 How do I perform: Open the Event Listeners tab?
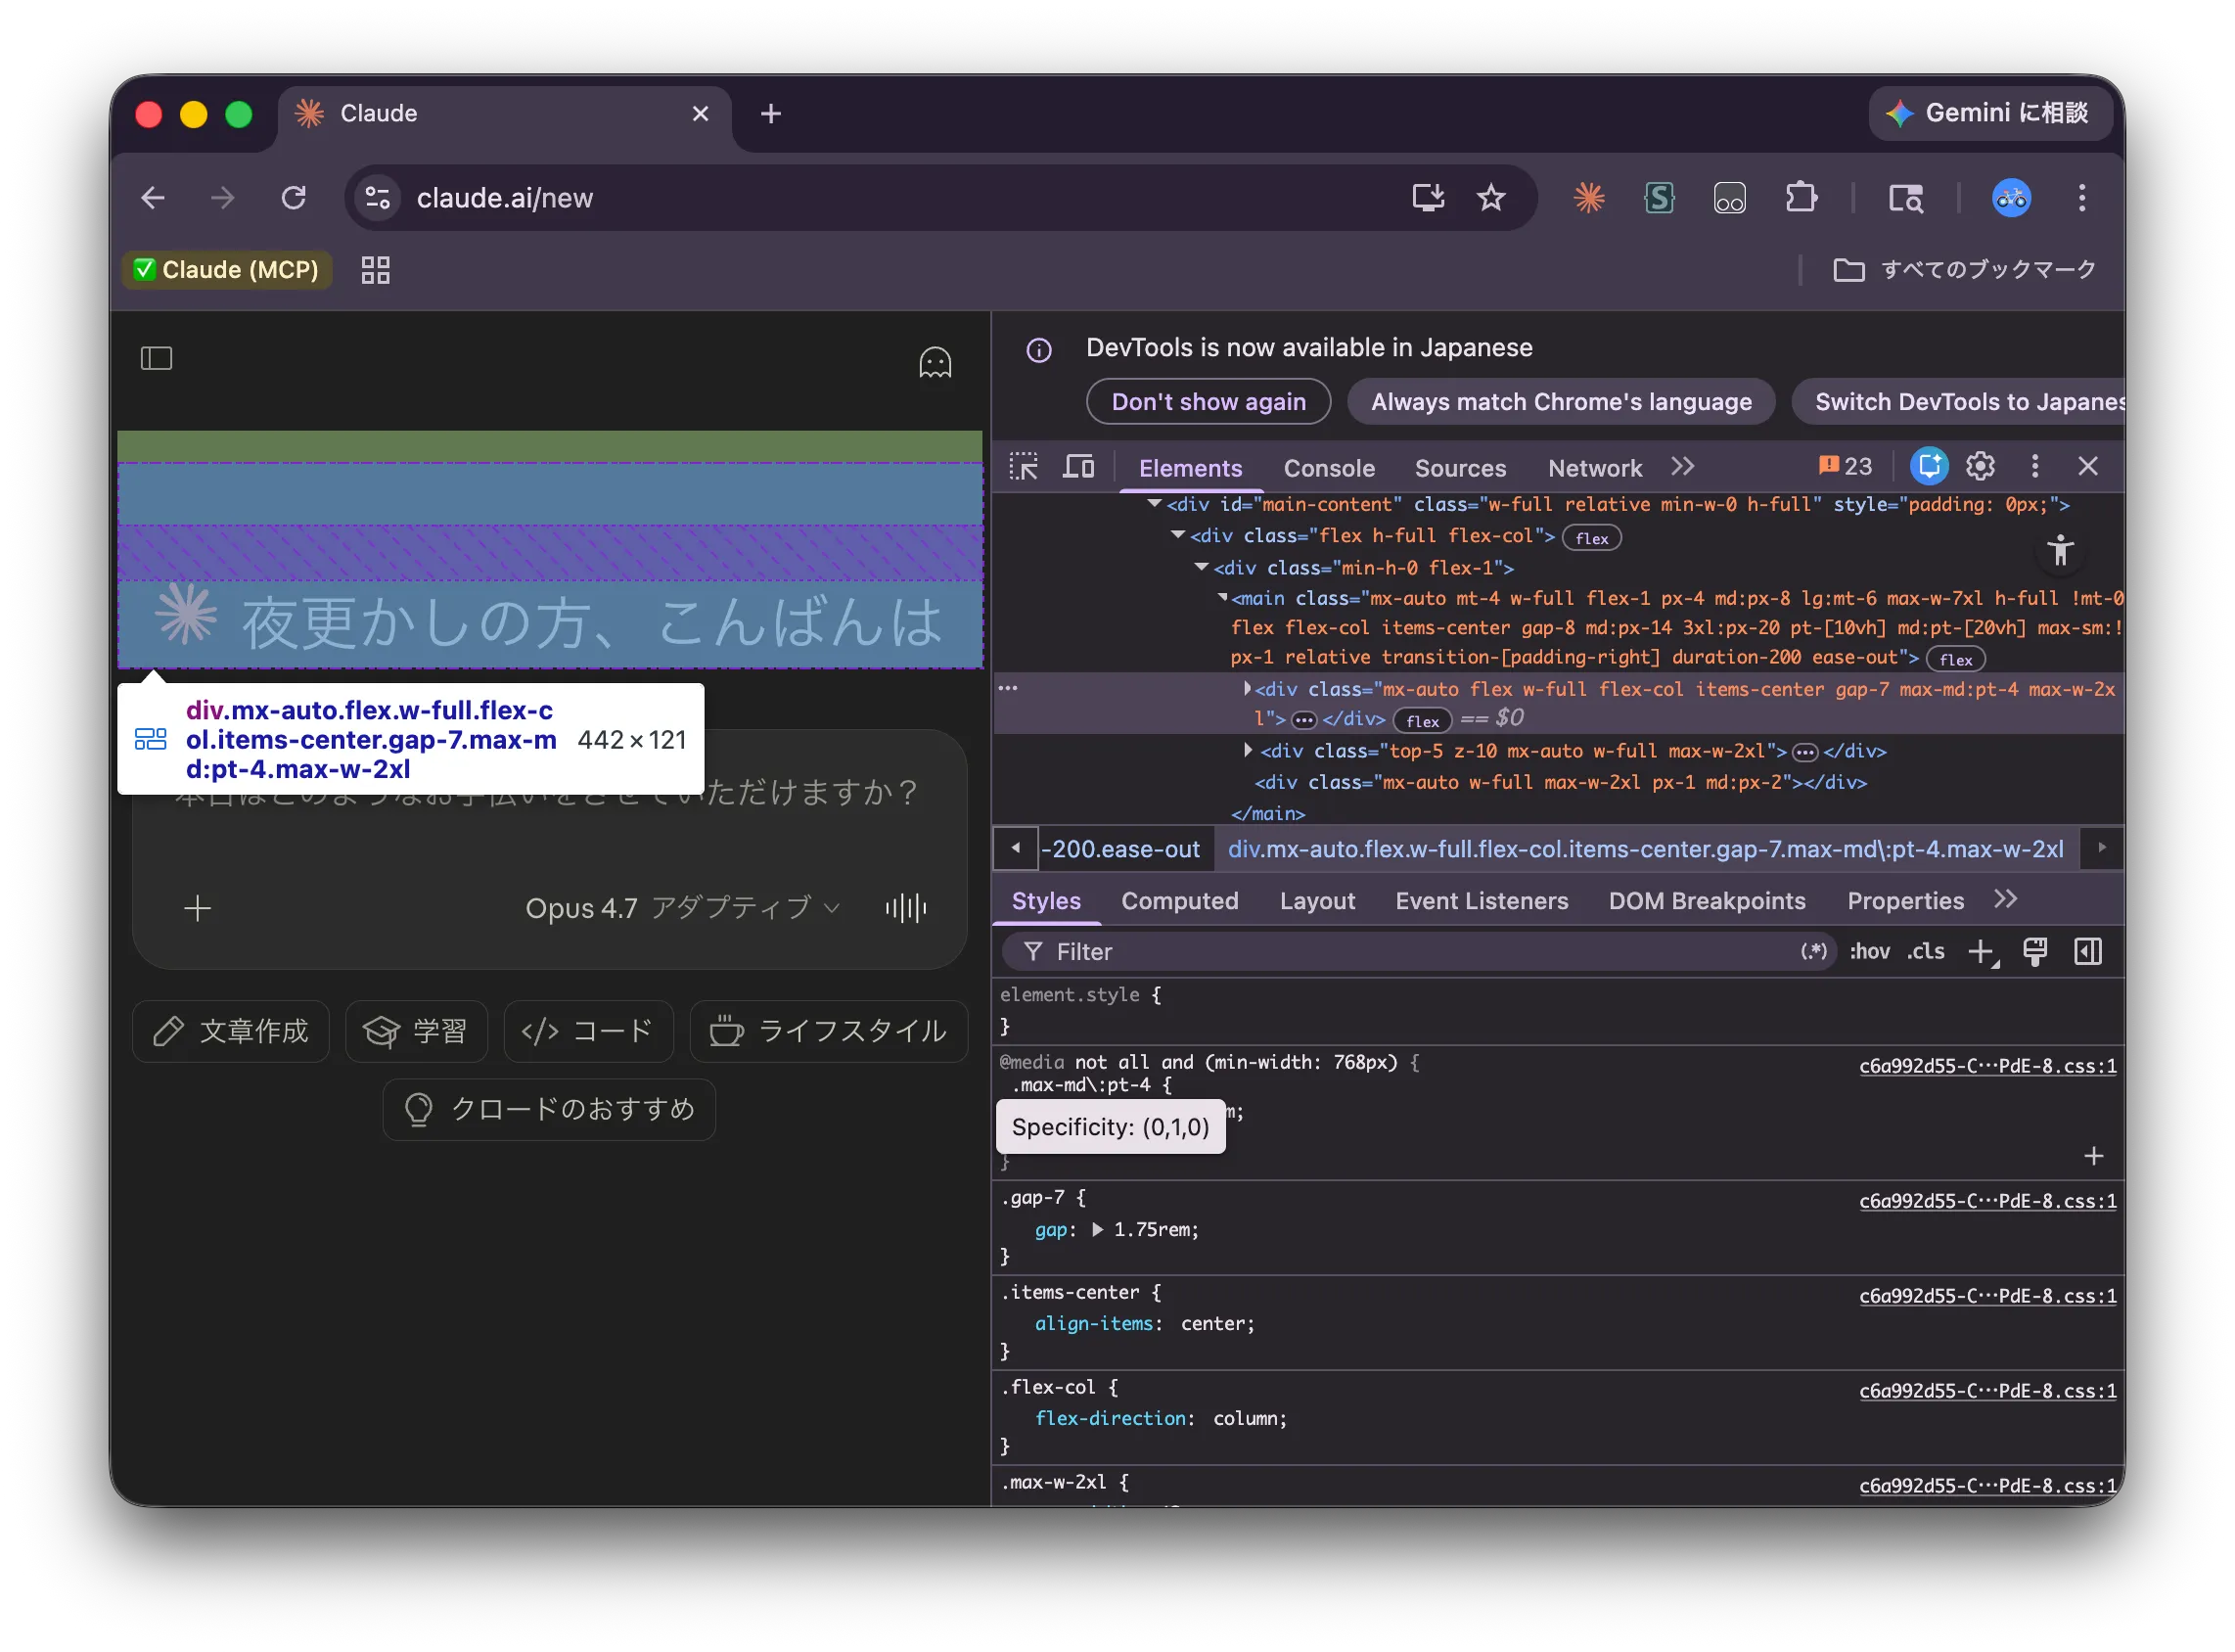tap(1481, 901)
